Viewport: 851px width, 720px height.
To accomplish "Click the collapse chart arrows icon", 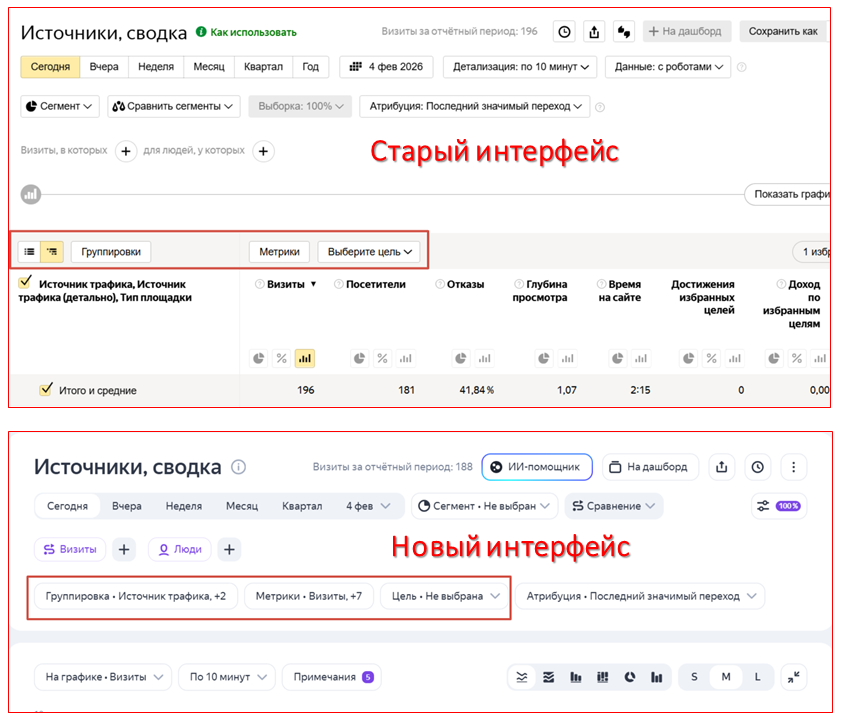I will (793, 677).
